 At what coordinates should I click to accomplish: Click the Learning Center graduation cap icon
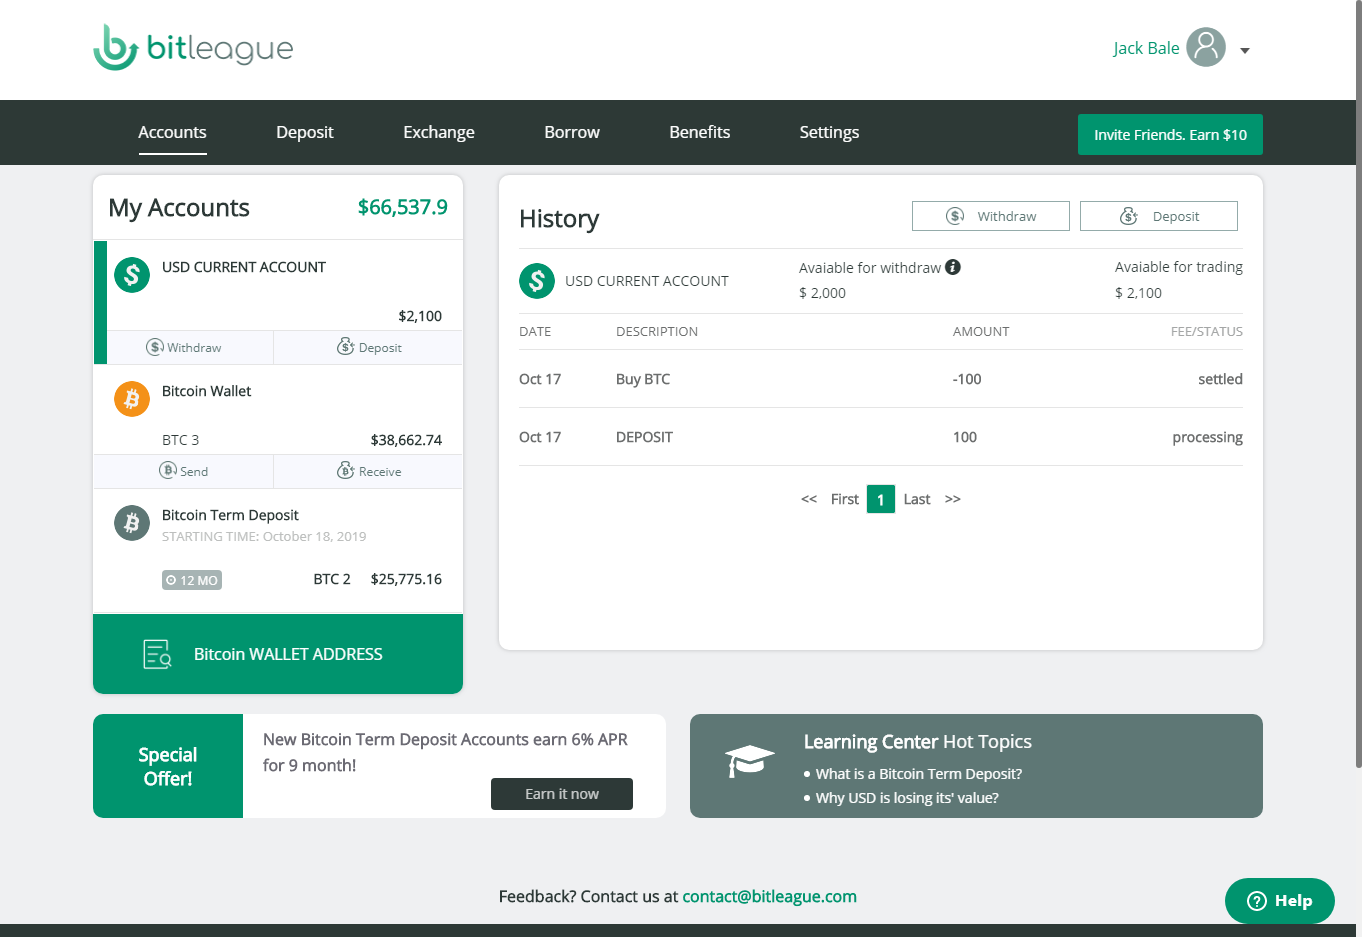(x=750, y=761)
